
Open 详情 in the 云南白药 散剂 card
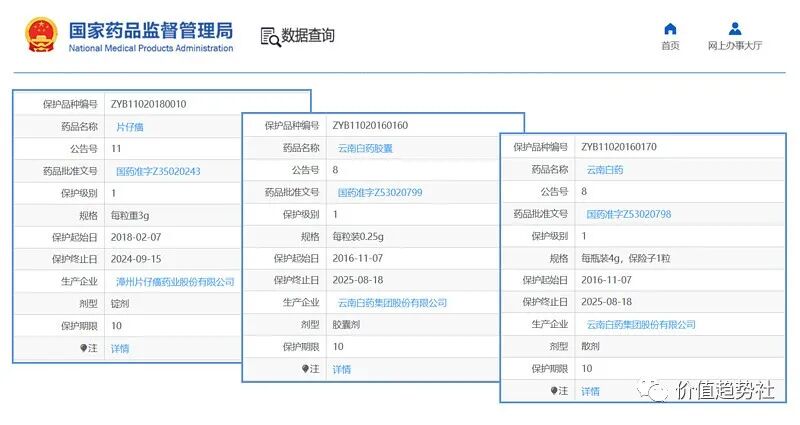(590, 391)
